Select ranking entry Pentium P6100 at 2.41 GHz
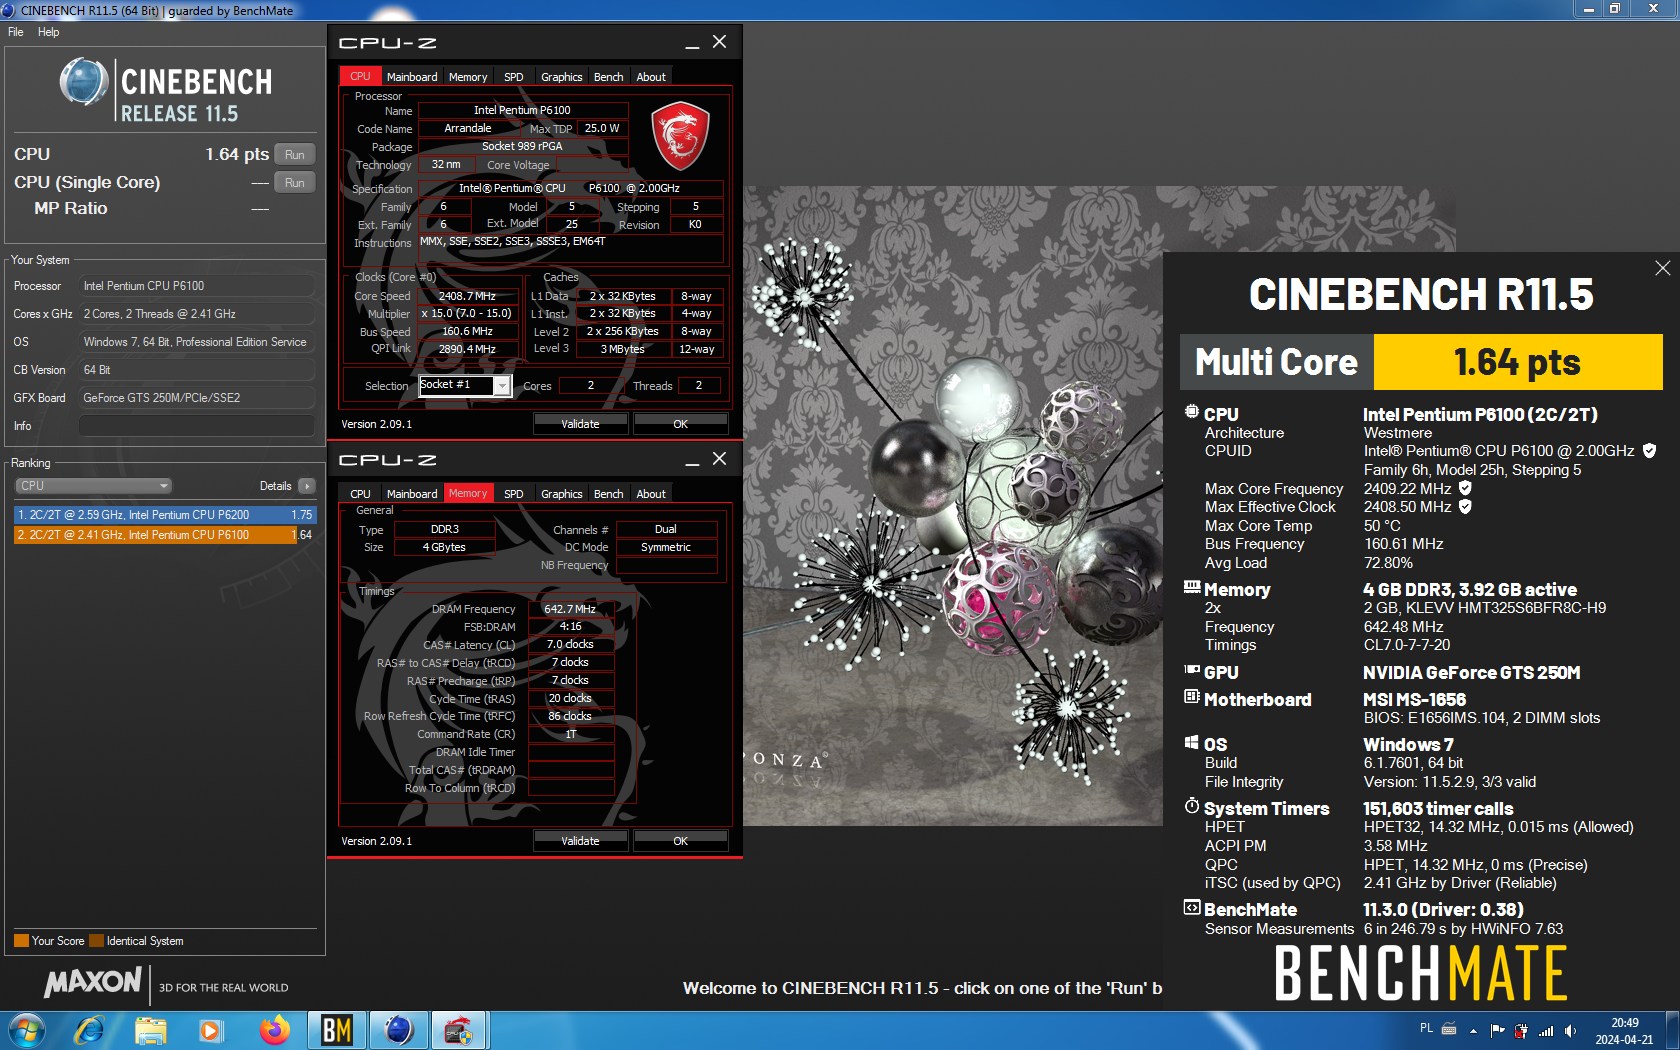 (165, 535)
